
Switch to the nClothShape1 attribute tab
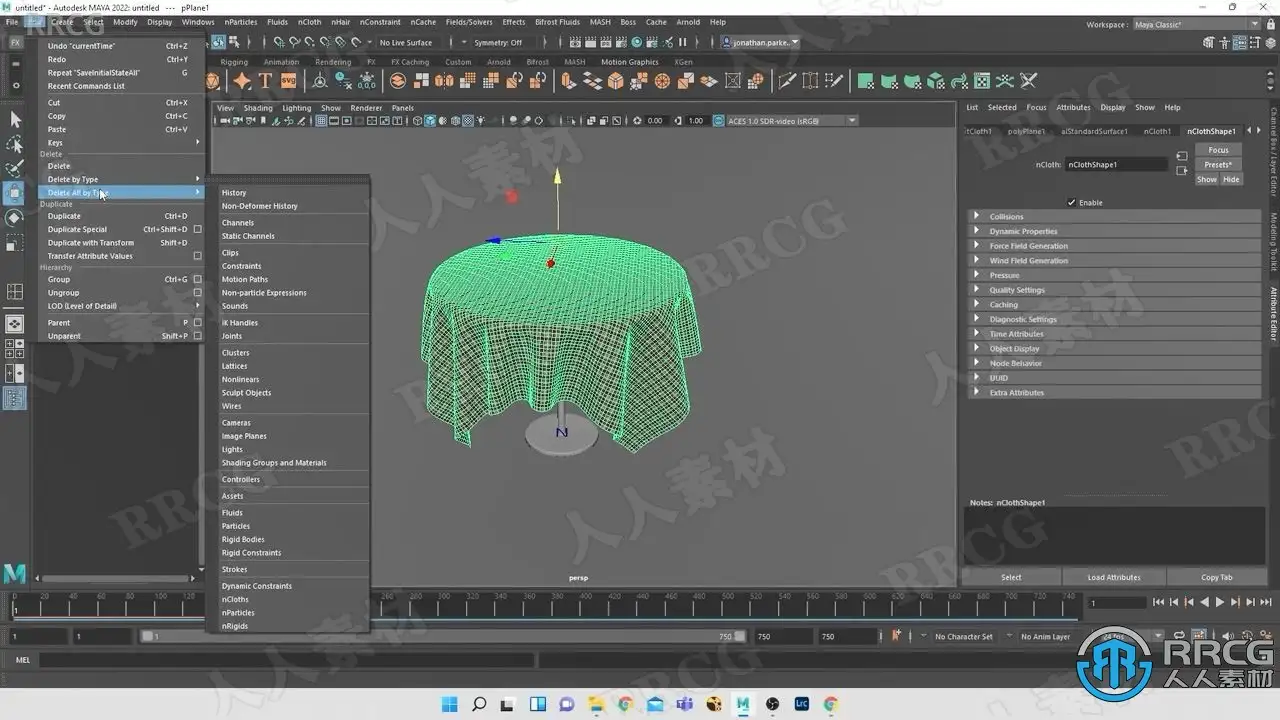click(1211, 131)
